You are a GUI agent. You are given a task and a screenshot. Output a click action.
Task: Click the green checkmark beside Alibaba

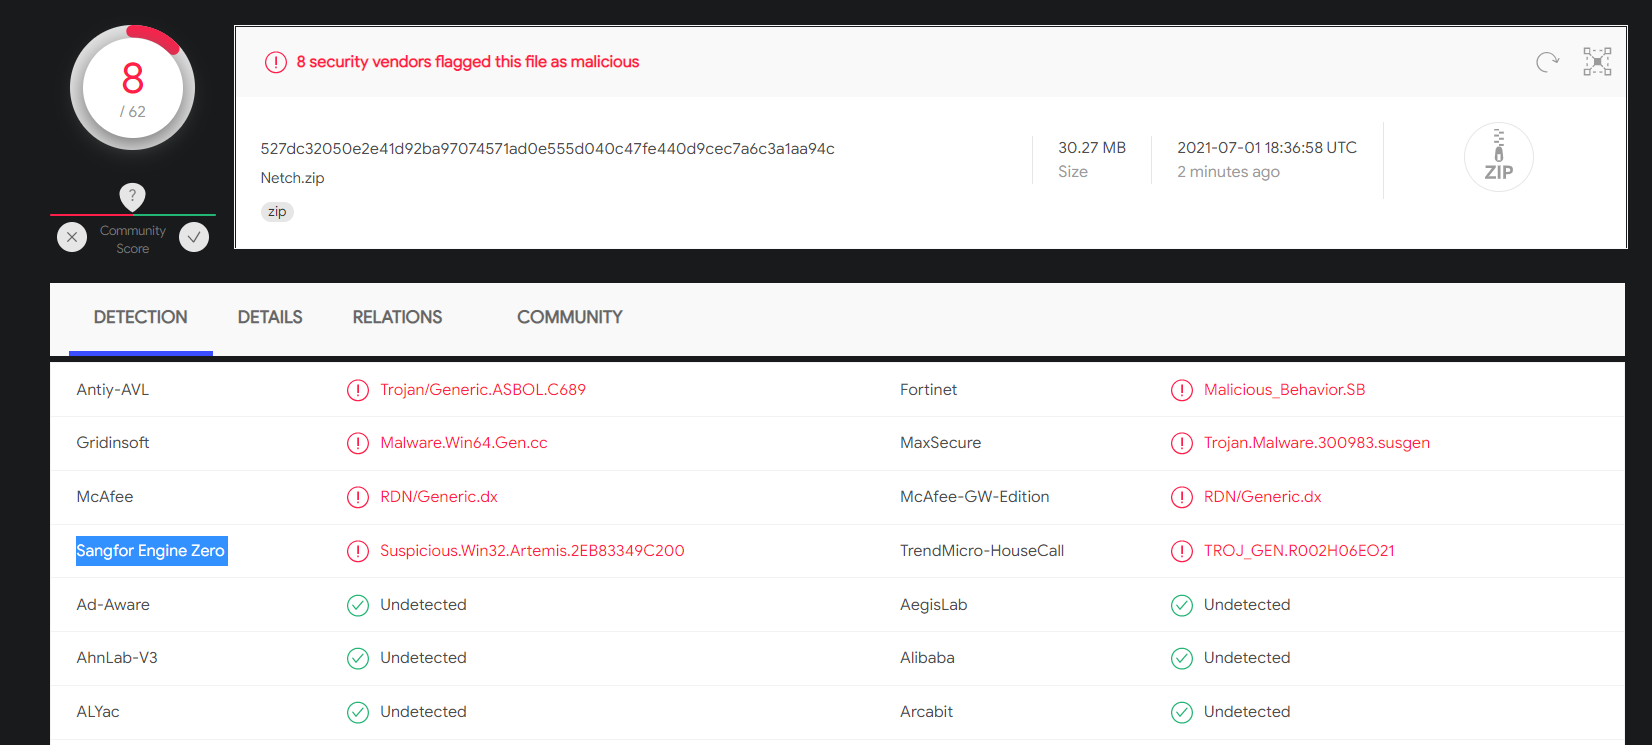(x=1182, y=658)
